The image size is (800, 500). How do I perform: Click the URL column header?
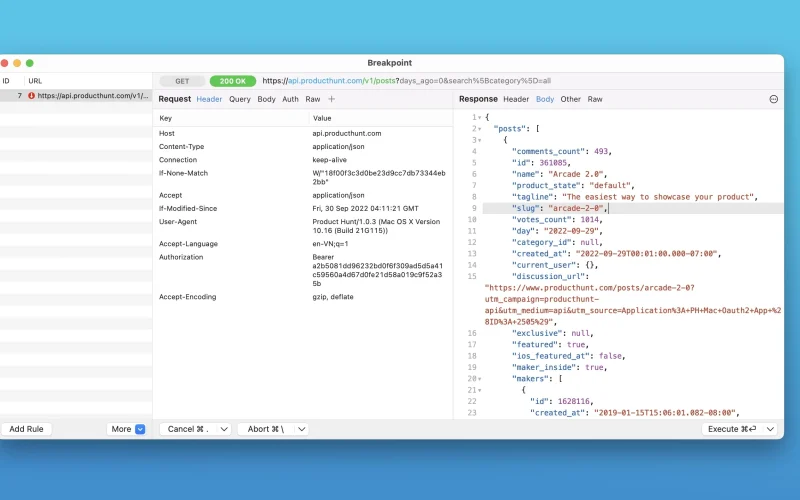coord(35,81)
